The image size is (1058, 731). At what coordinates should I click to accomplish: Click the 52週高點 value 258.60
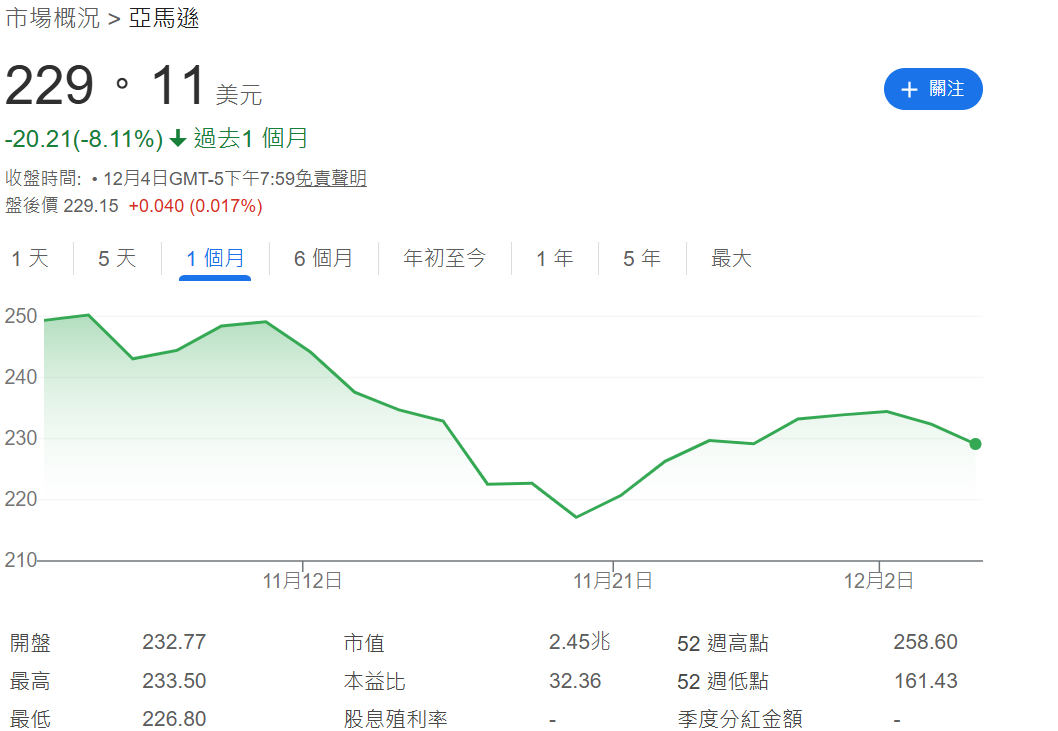[x=925, y=642]
